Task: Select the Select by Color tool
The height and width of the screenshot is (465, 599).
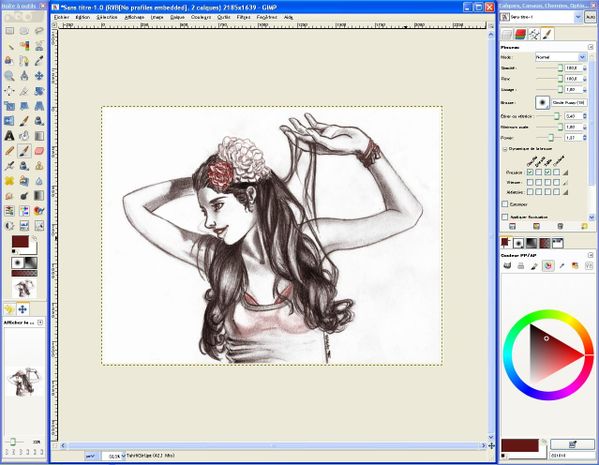Action: [24, 46]
